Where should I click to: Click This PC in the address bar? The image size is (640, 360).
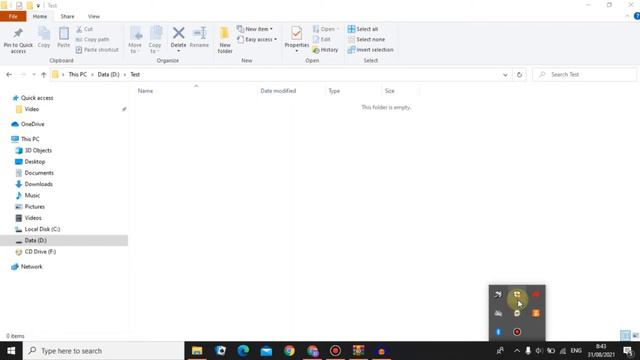78,75
